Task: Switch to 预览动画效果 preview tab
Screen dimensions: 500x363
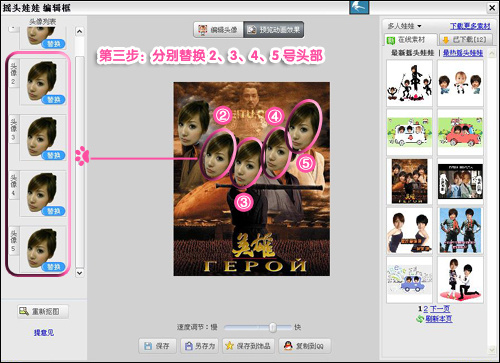Action: [274, 30]
